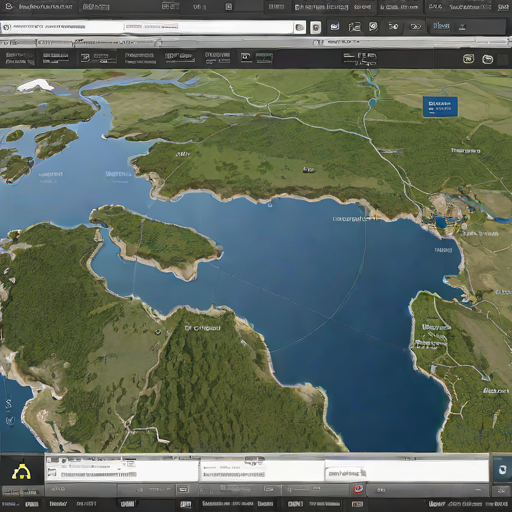Click the yellow home icon at bottom-left
The height and width of the screenshot is (512, 512).
tap(22, 472)
